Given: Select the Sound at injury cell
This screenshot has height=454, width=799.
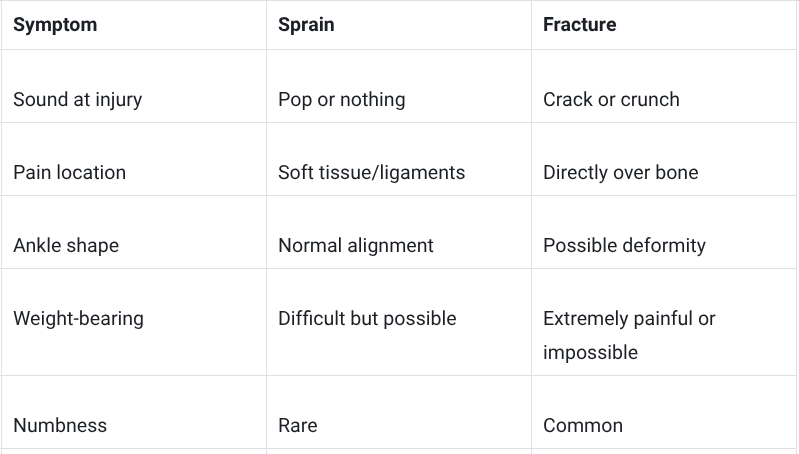Looking at the screenshot, I should tap(77, 99).
